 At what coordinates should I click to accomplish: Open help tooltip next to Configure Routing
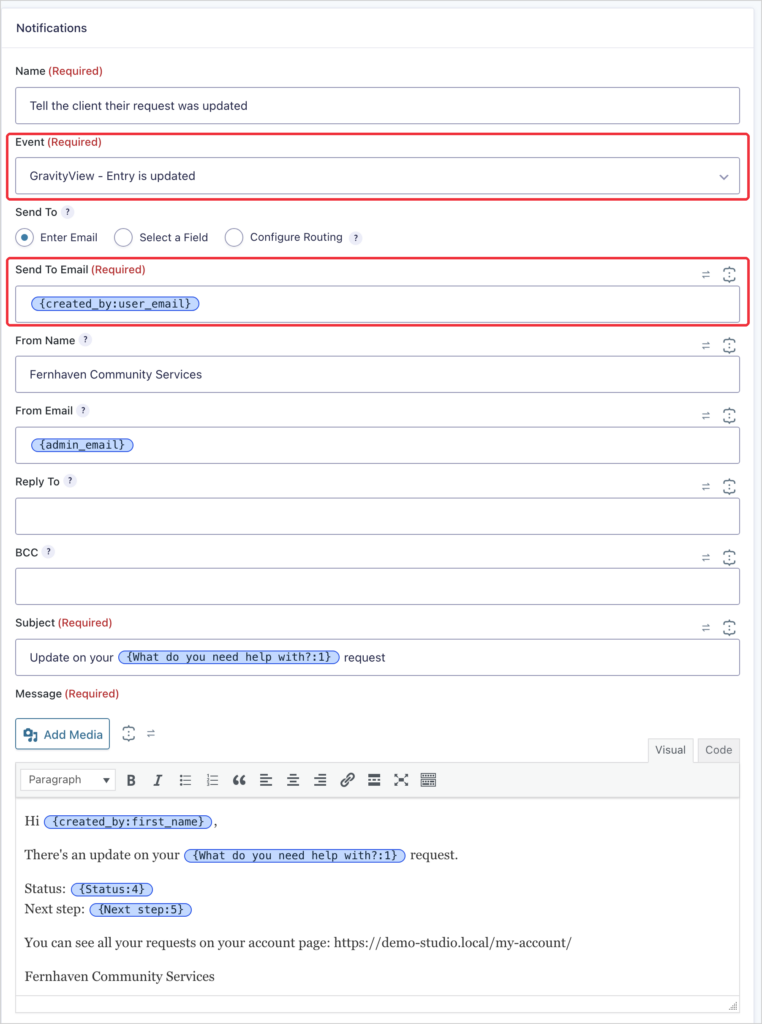click(355, 238)
